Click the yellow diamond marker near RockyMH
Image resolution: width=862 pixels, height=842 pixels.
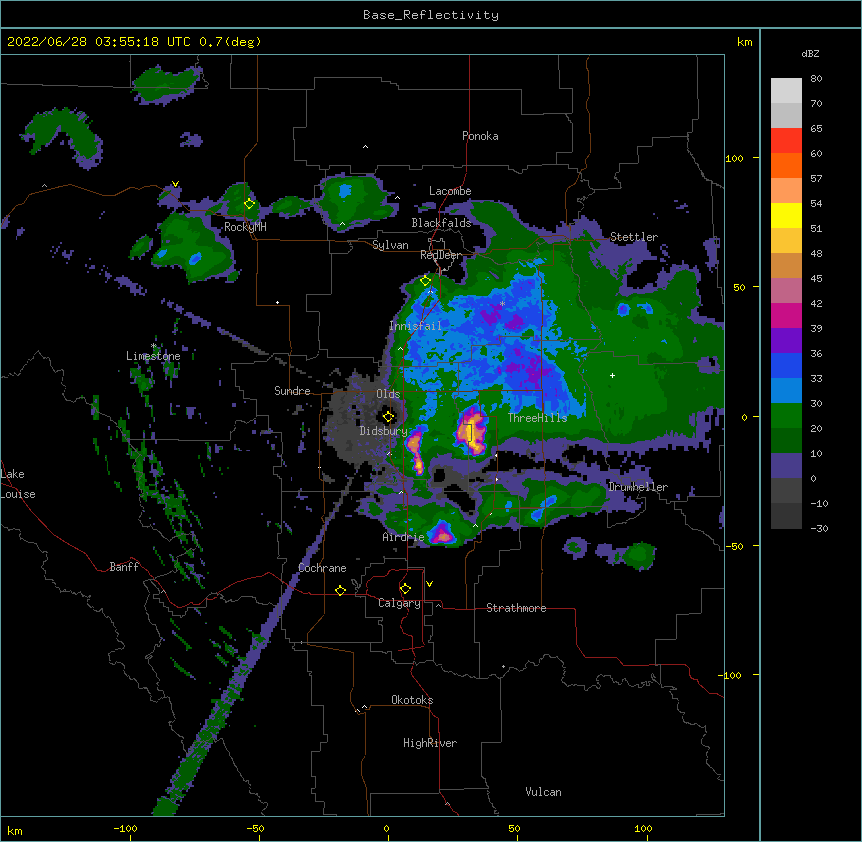pyautogui.click(x=249, y=203)
